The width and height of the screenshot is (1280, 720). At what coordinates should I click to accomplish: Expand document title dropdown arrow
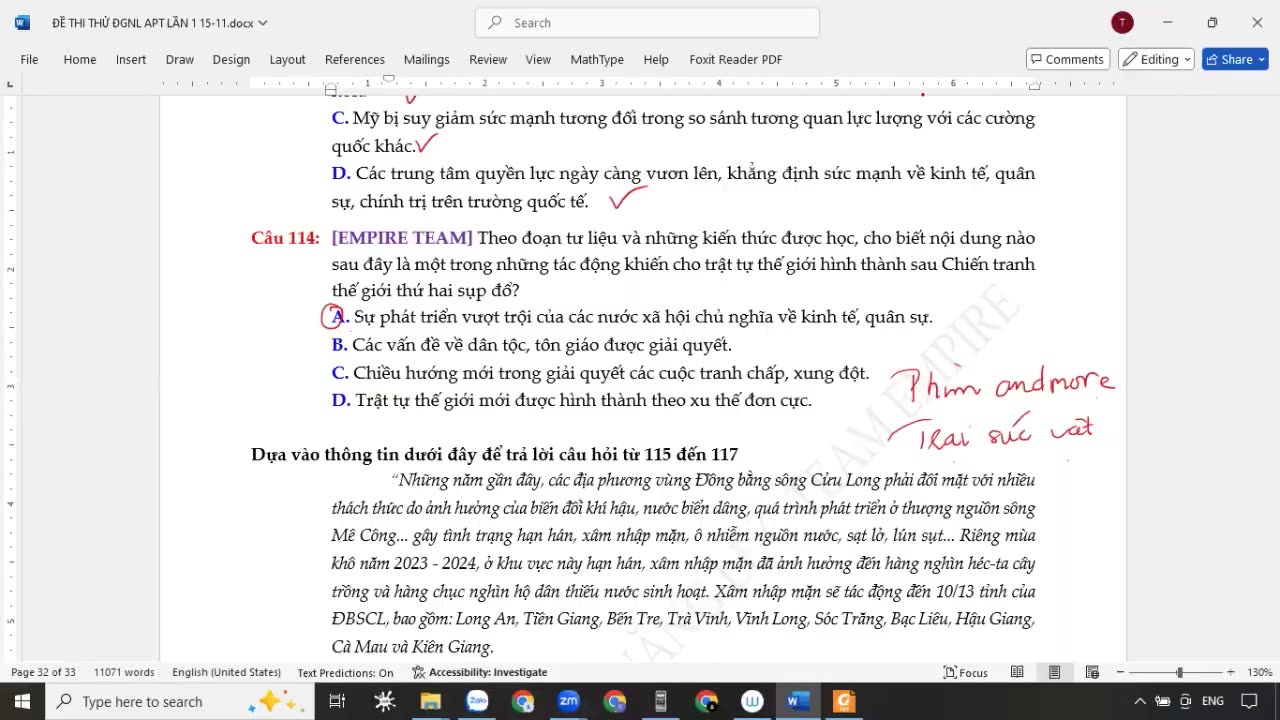(x=263, y=23)
